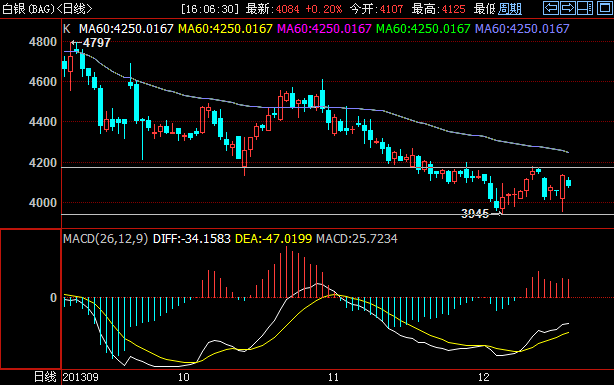Click the [16:06:30] timestamp
This screenshot has height=385, width=614.
(x=210, y=9)
